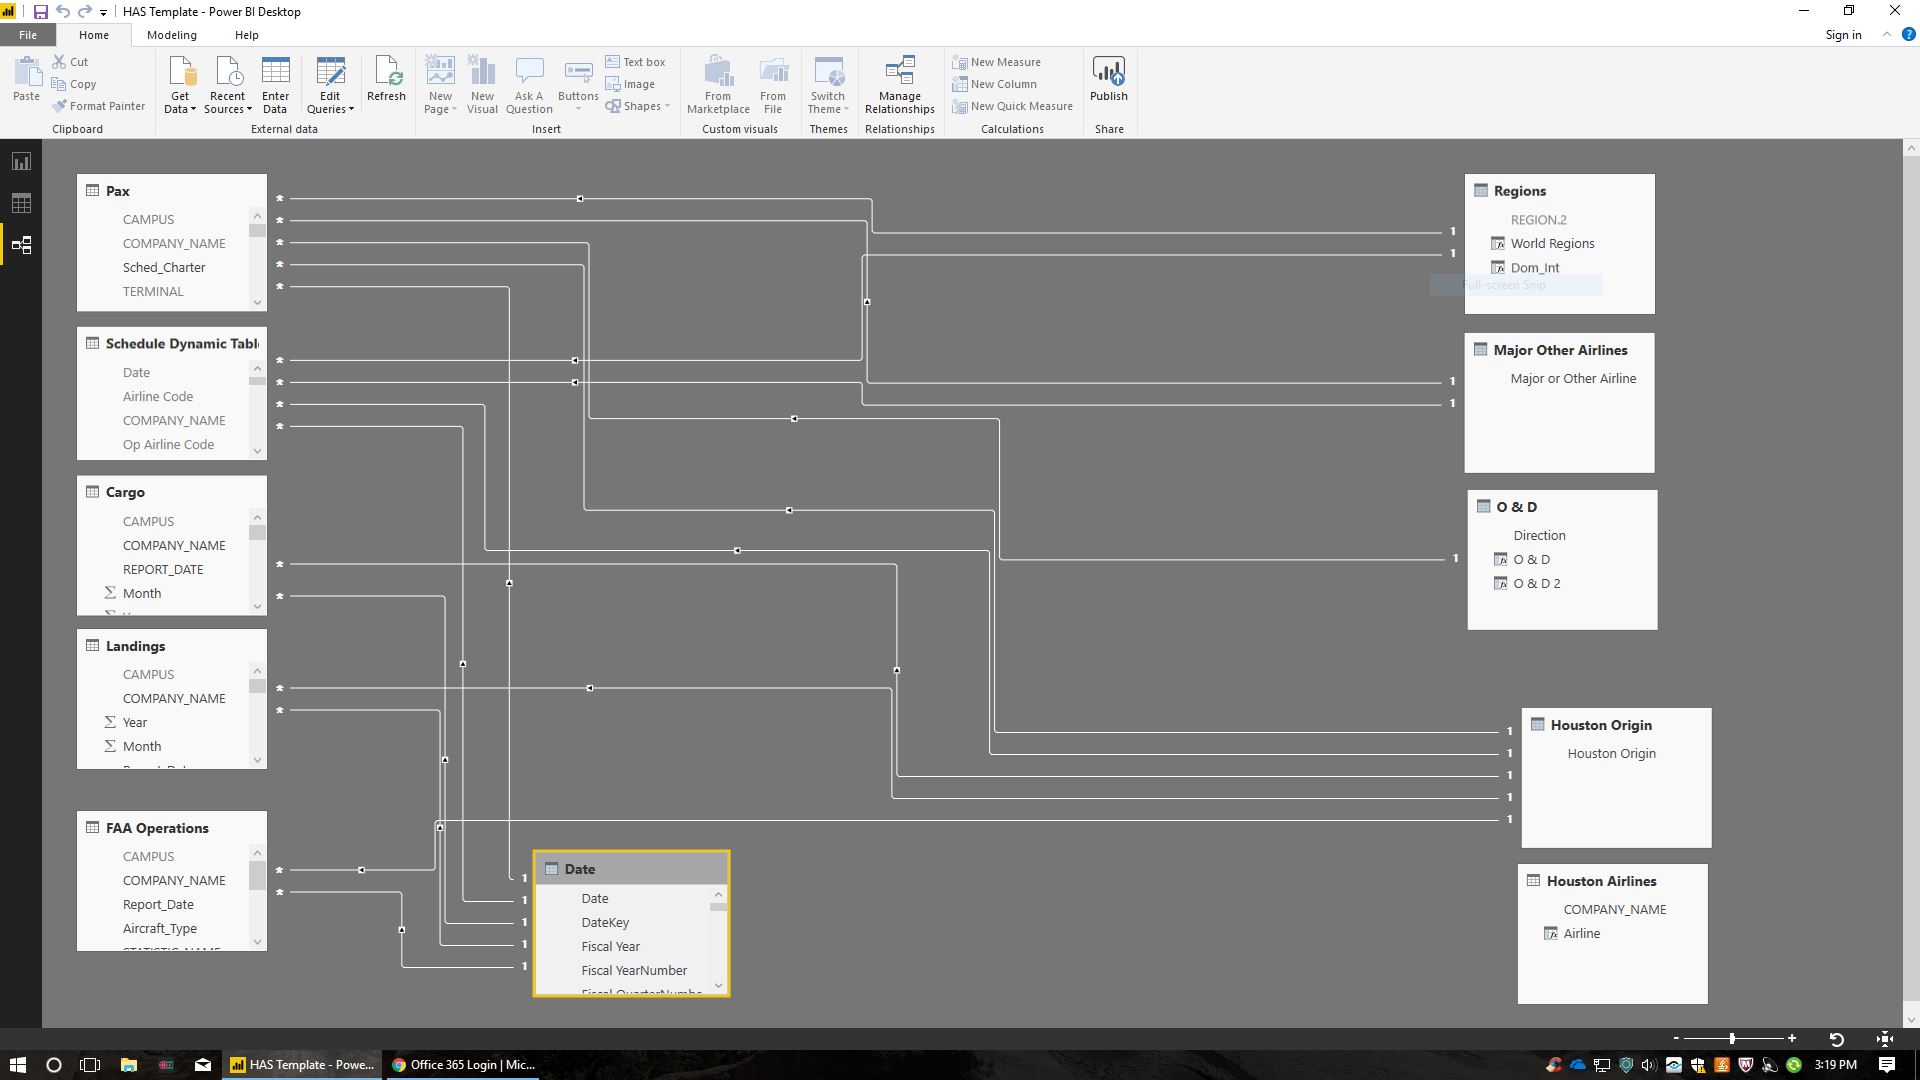The width and height of the screenshot is (1920, 1080).
Task: Click New Measure
Action: pos(997,62)
